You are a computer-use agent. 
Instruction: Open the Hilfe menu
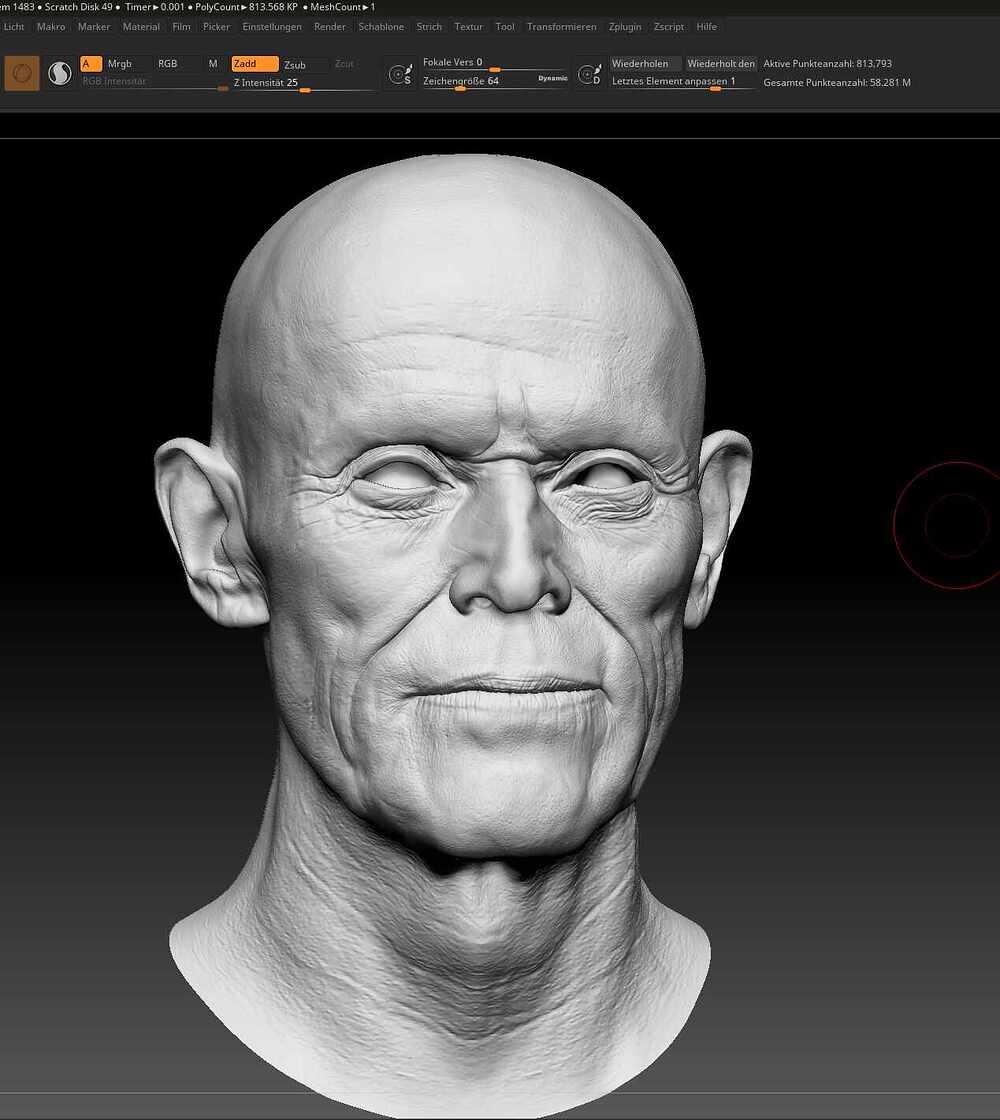pyautogui.click(x=706, y=26)
